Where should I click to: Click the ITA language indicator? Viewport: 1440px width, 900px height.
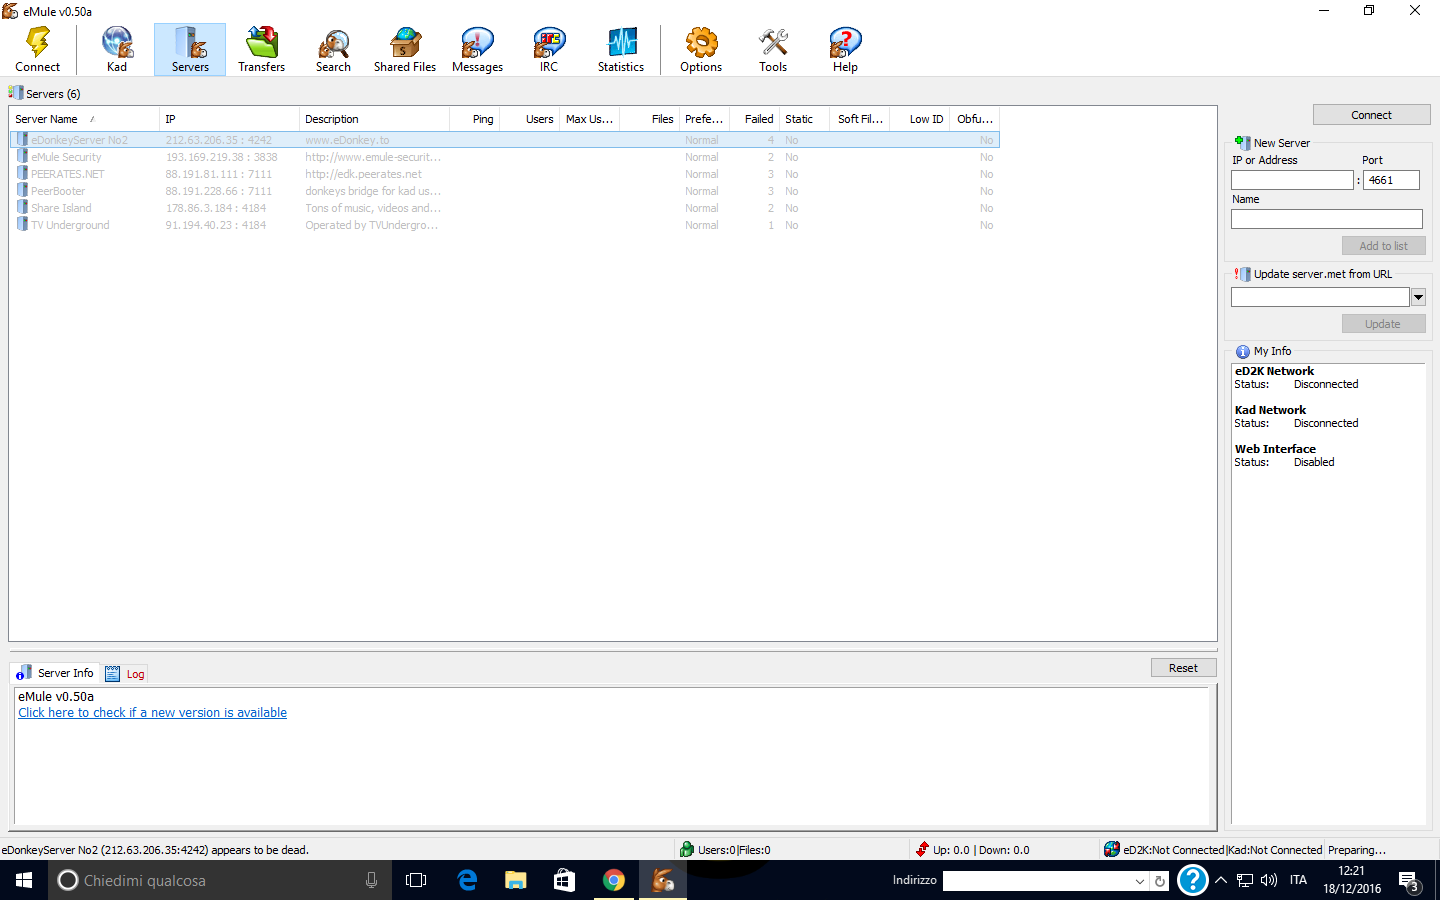pyautogui.click(x=1298, y=880)
